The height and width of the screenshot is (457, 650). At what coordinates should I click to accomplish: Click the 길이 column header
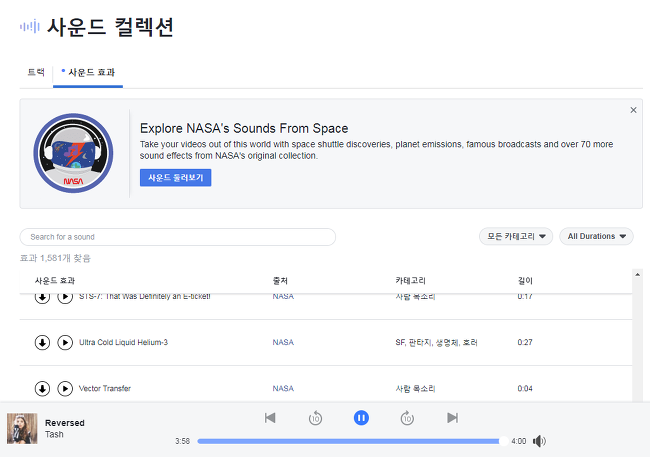tap(525, 281)
